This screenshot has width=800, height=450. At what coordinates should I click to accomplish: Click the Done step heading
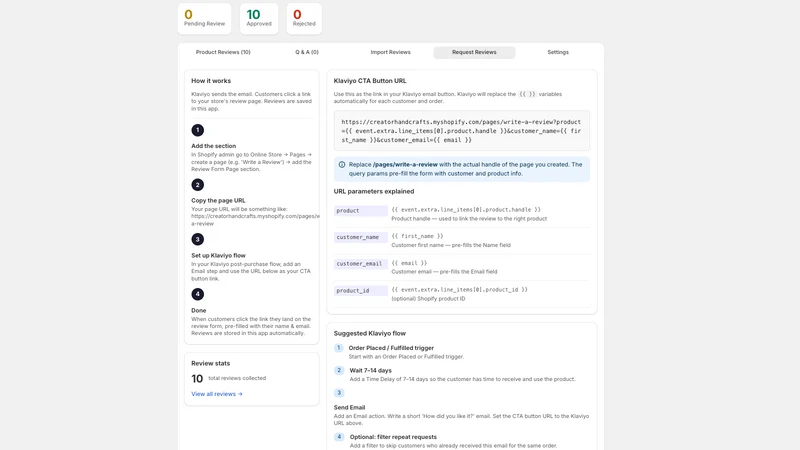click(198, 310)
